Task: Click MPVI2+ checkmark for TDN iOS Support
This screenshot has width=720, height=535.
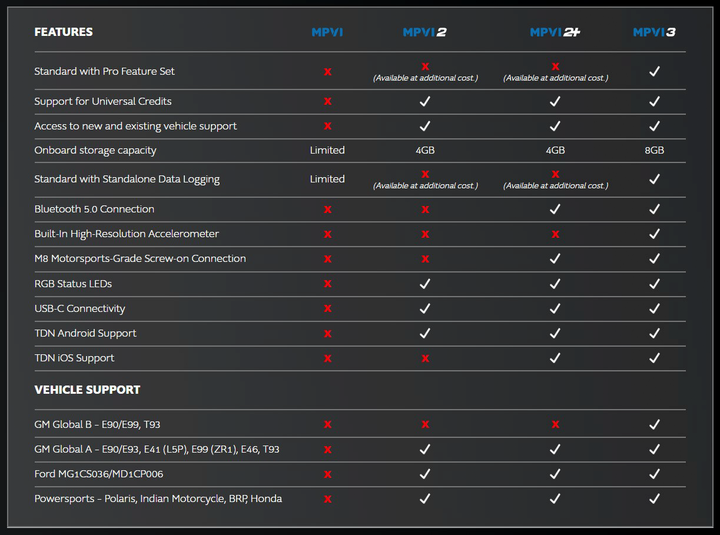Action: coord(555,358)
